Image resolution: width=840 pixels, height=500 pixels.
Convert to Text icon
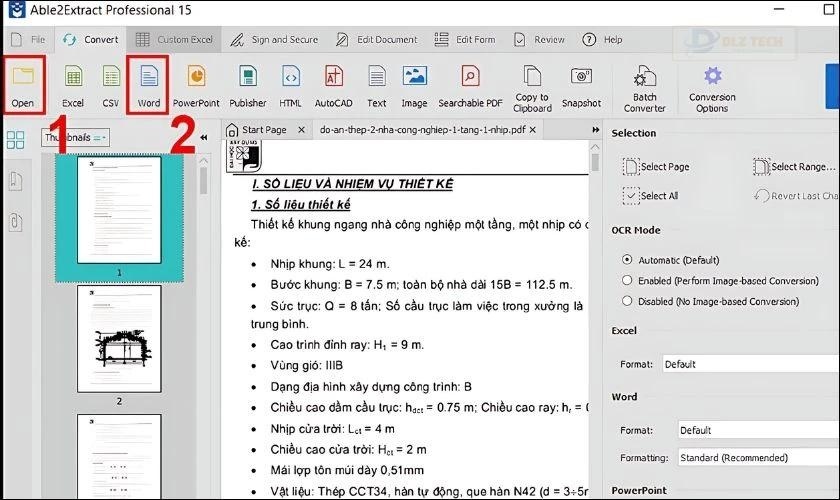(377, 77)
